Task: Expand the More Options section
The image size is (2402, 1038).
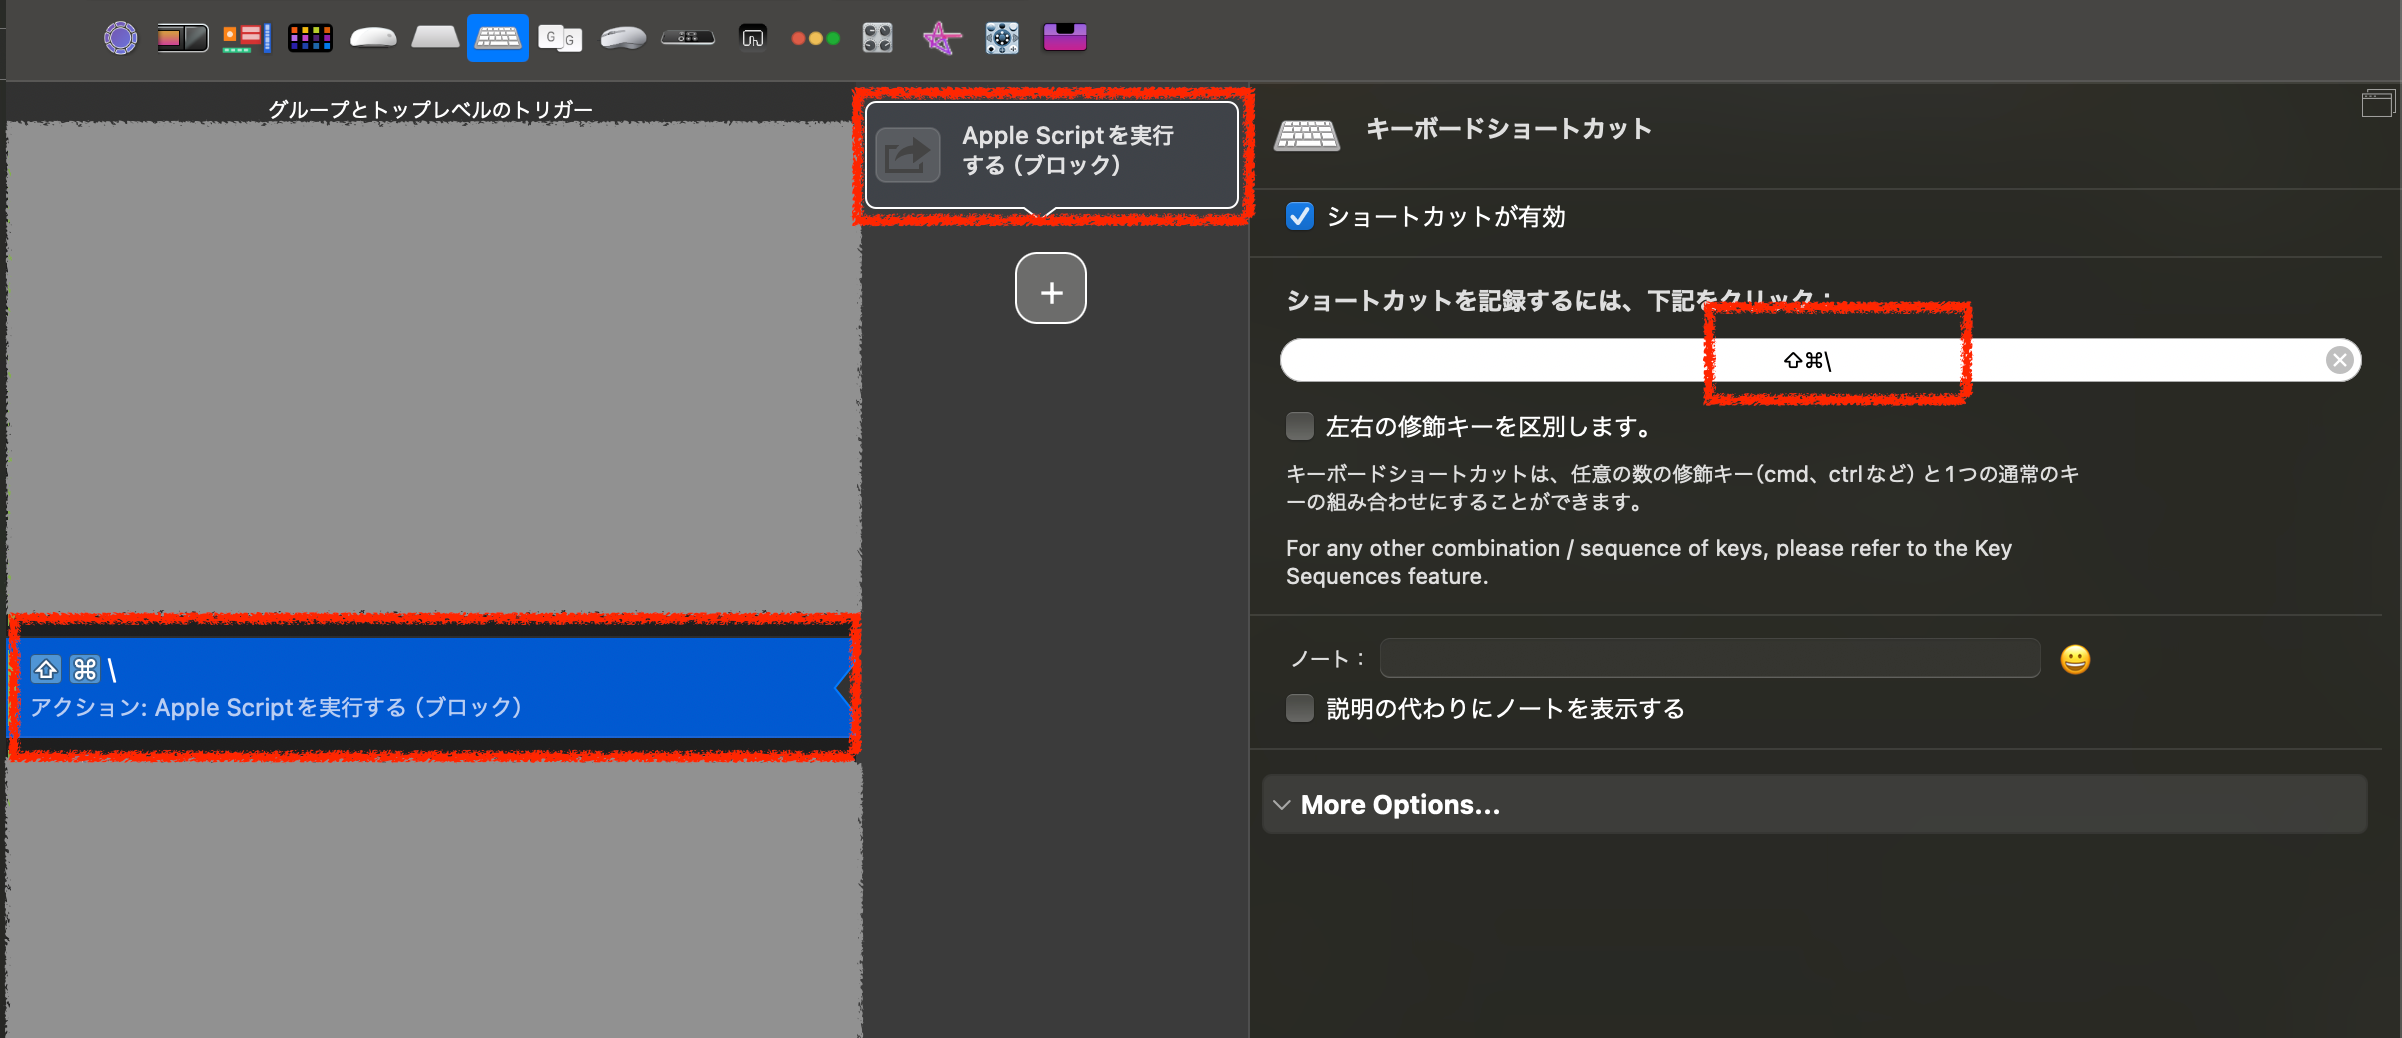Action: 1400,804
